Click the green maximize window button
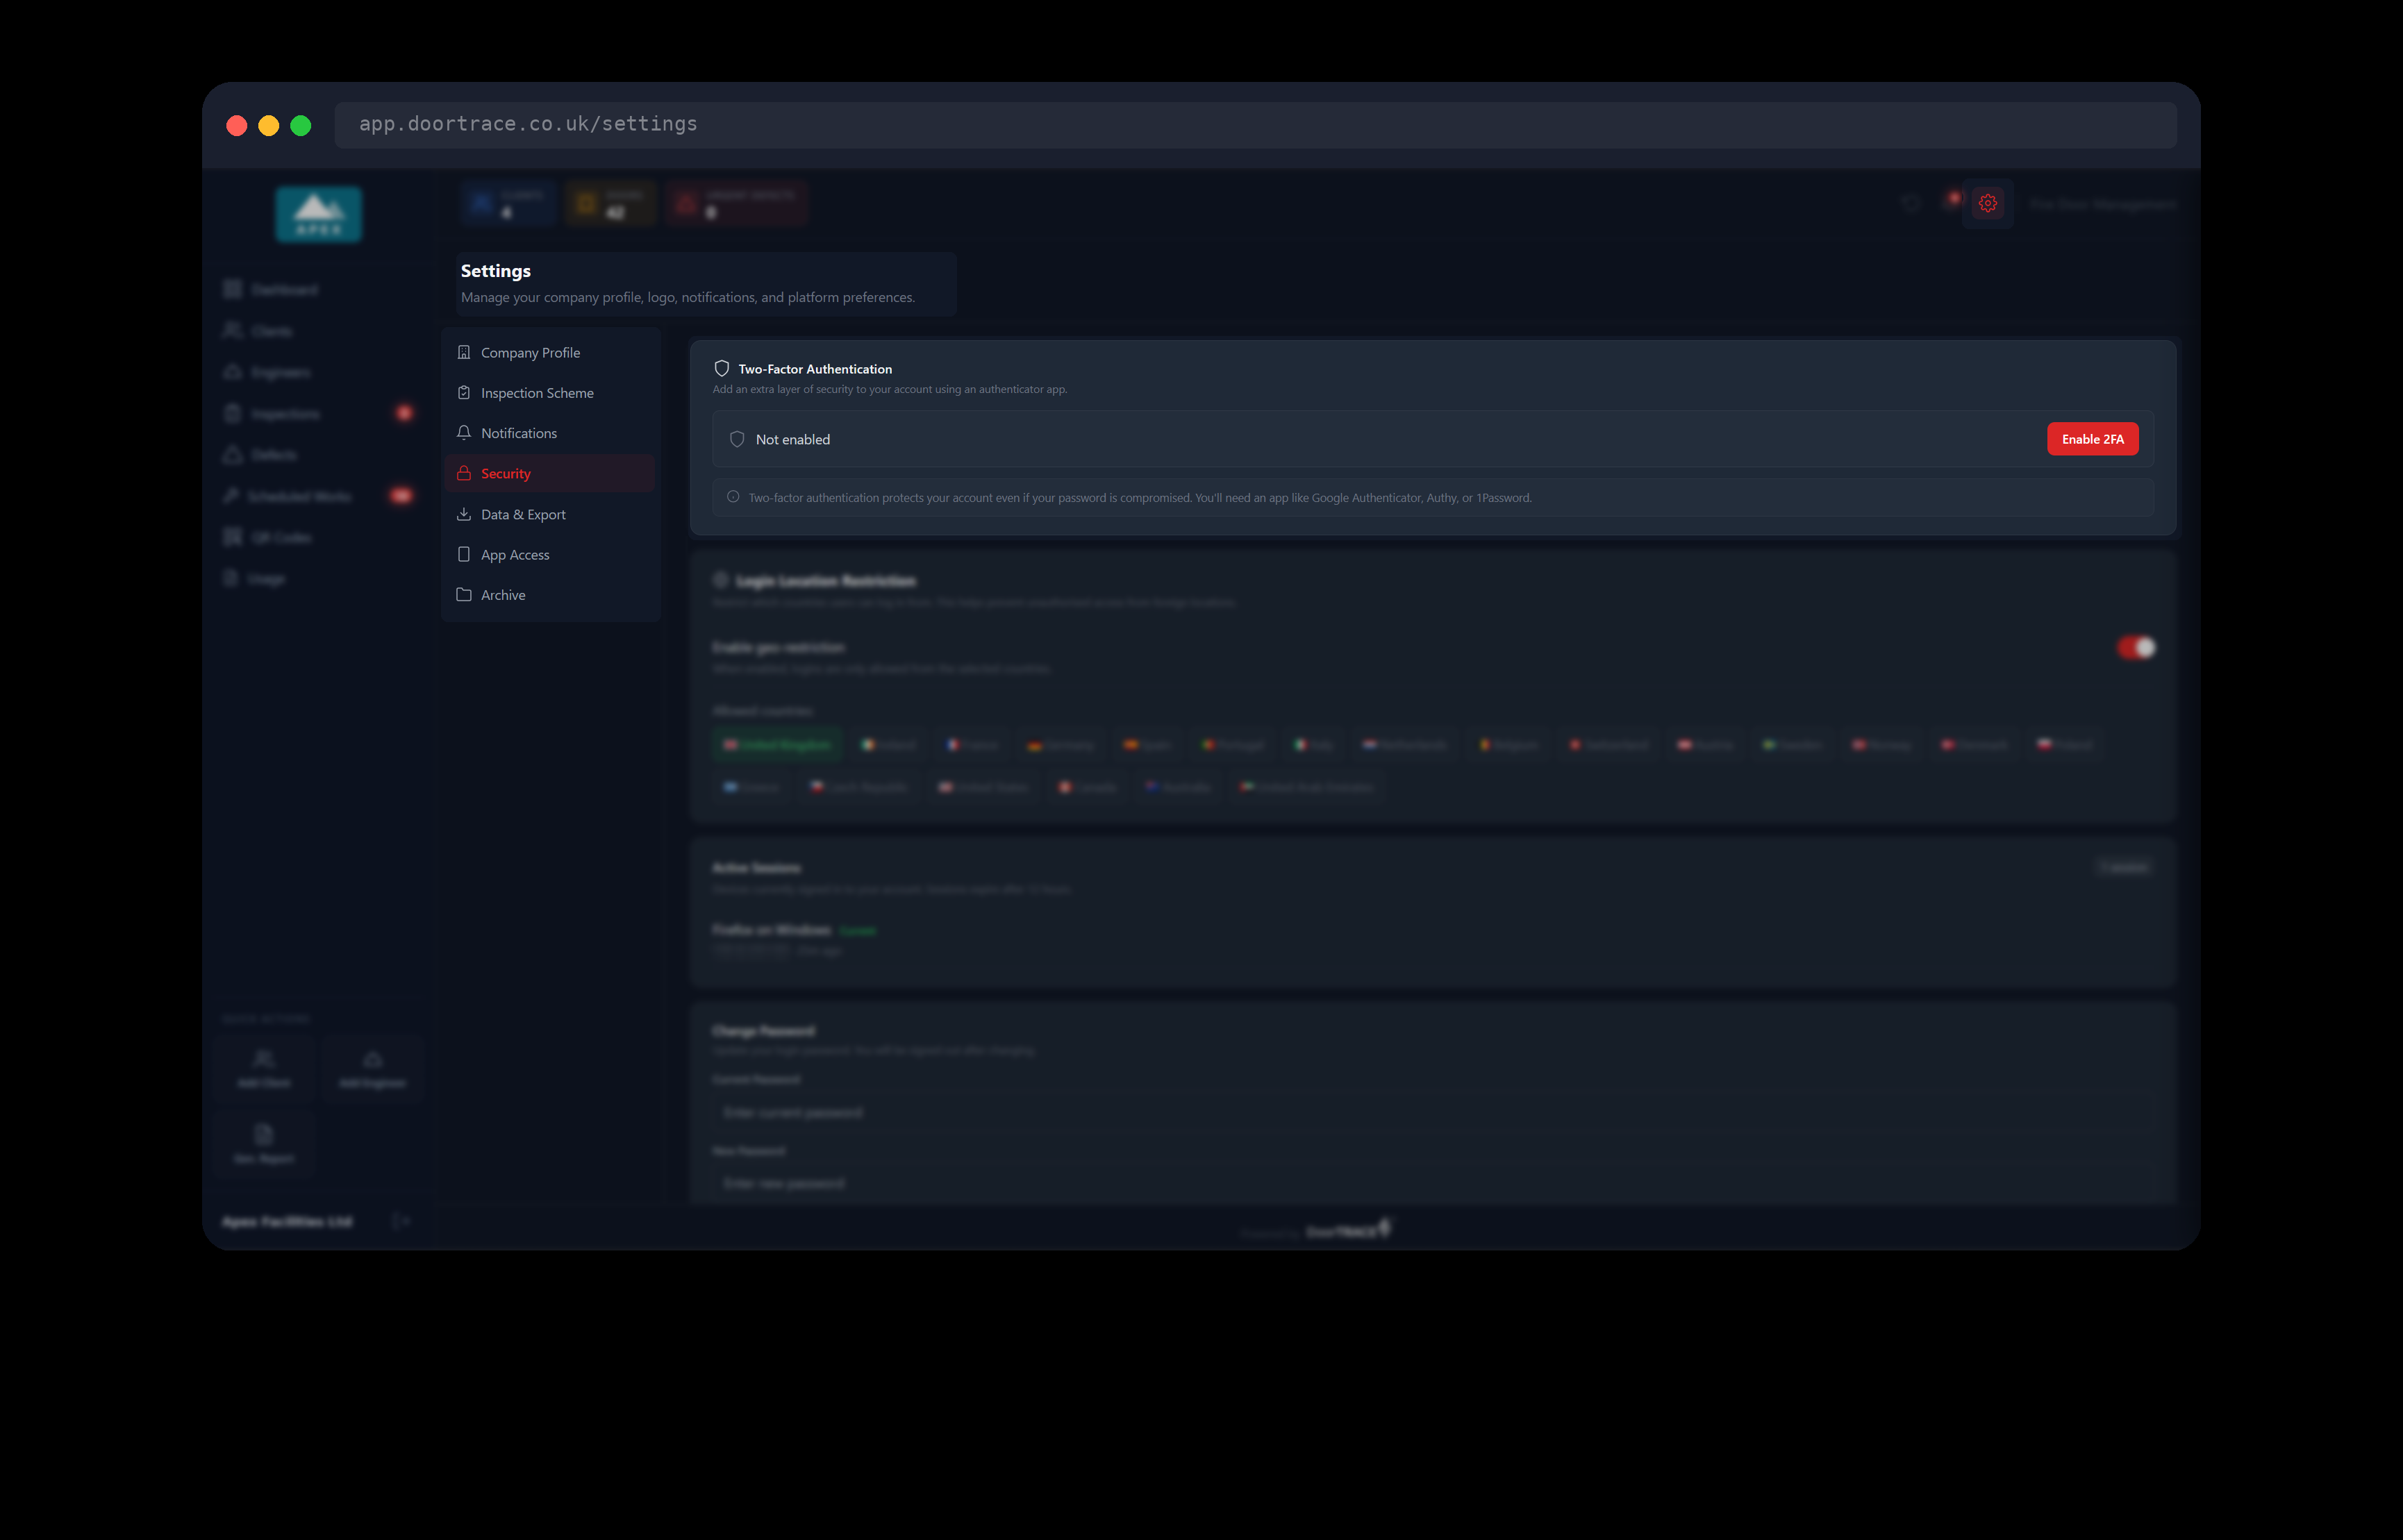 [301, 125]
